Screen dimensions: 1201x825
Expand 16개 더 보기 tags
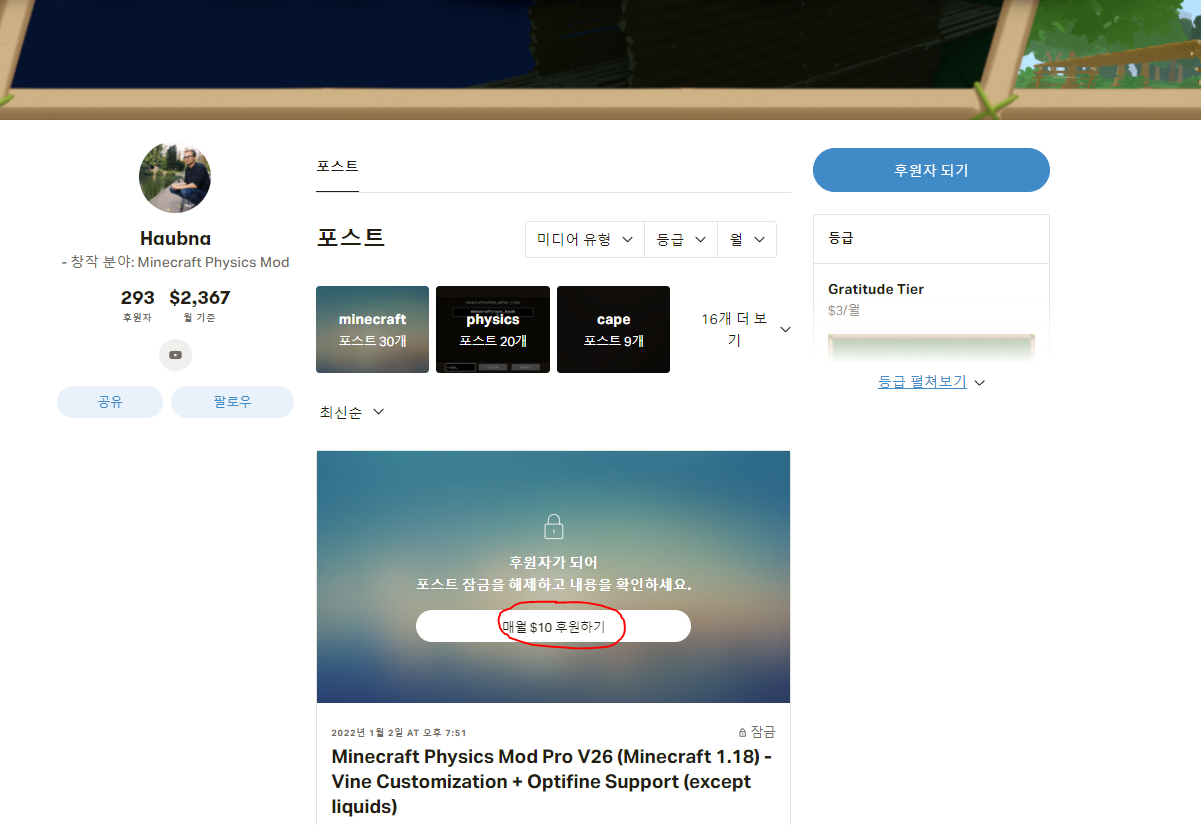coord(745,329)
